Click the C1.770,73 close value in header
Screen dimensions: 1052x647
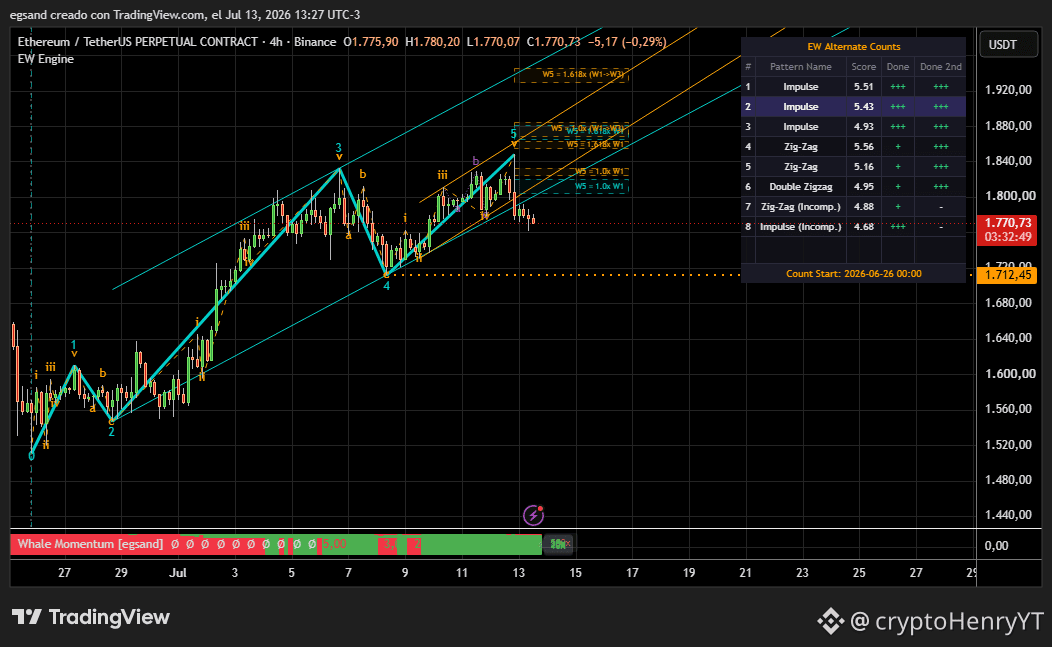click(554, 42)
